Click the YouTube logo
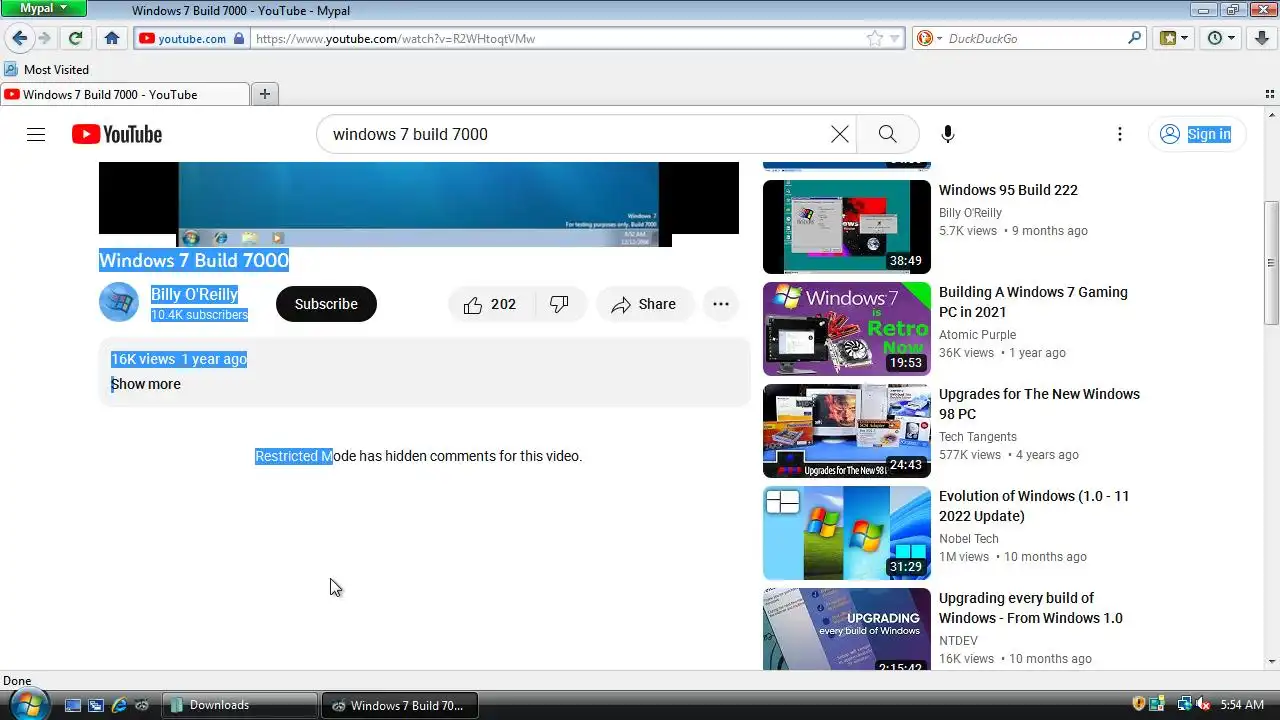This screenshot has width=1280, height=720. click(x=117, y=134)
